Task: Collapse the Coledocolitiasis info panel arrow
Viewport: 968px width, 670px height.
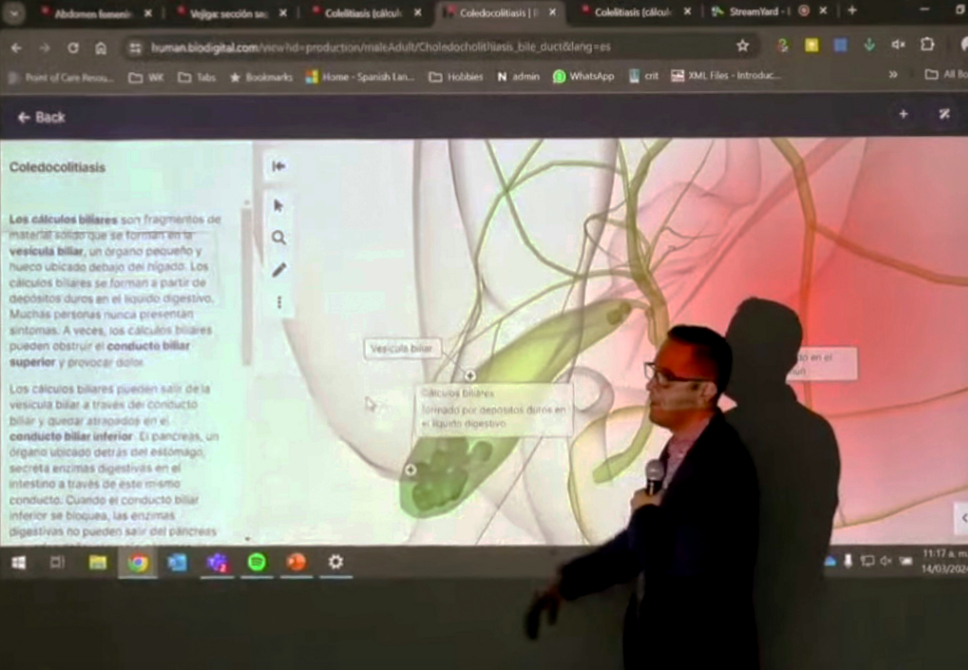Action: 278,166
